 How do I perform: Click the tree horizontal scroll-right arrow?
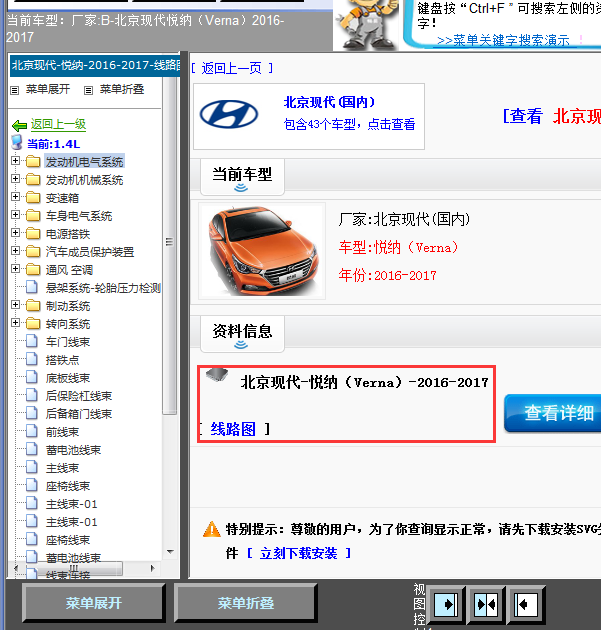(152, 568)
